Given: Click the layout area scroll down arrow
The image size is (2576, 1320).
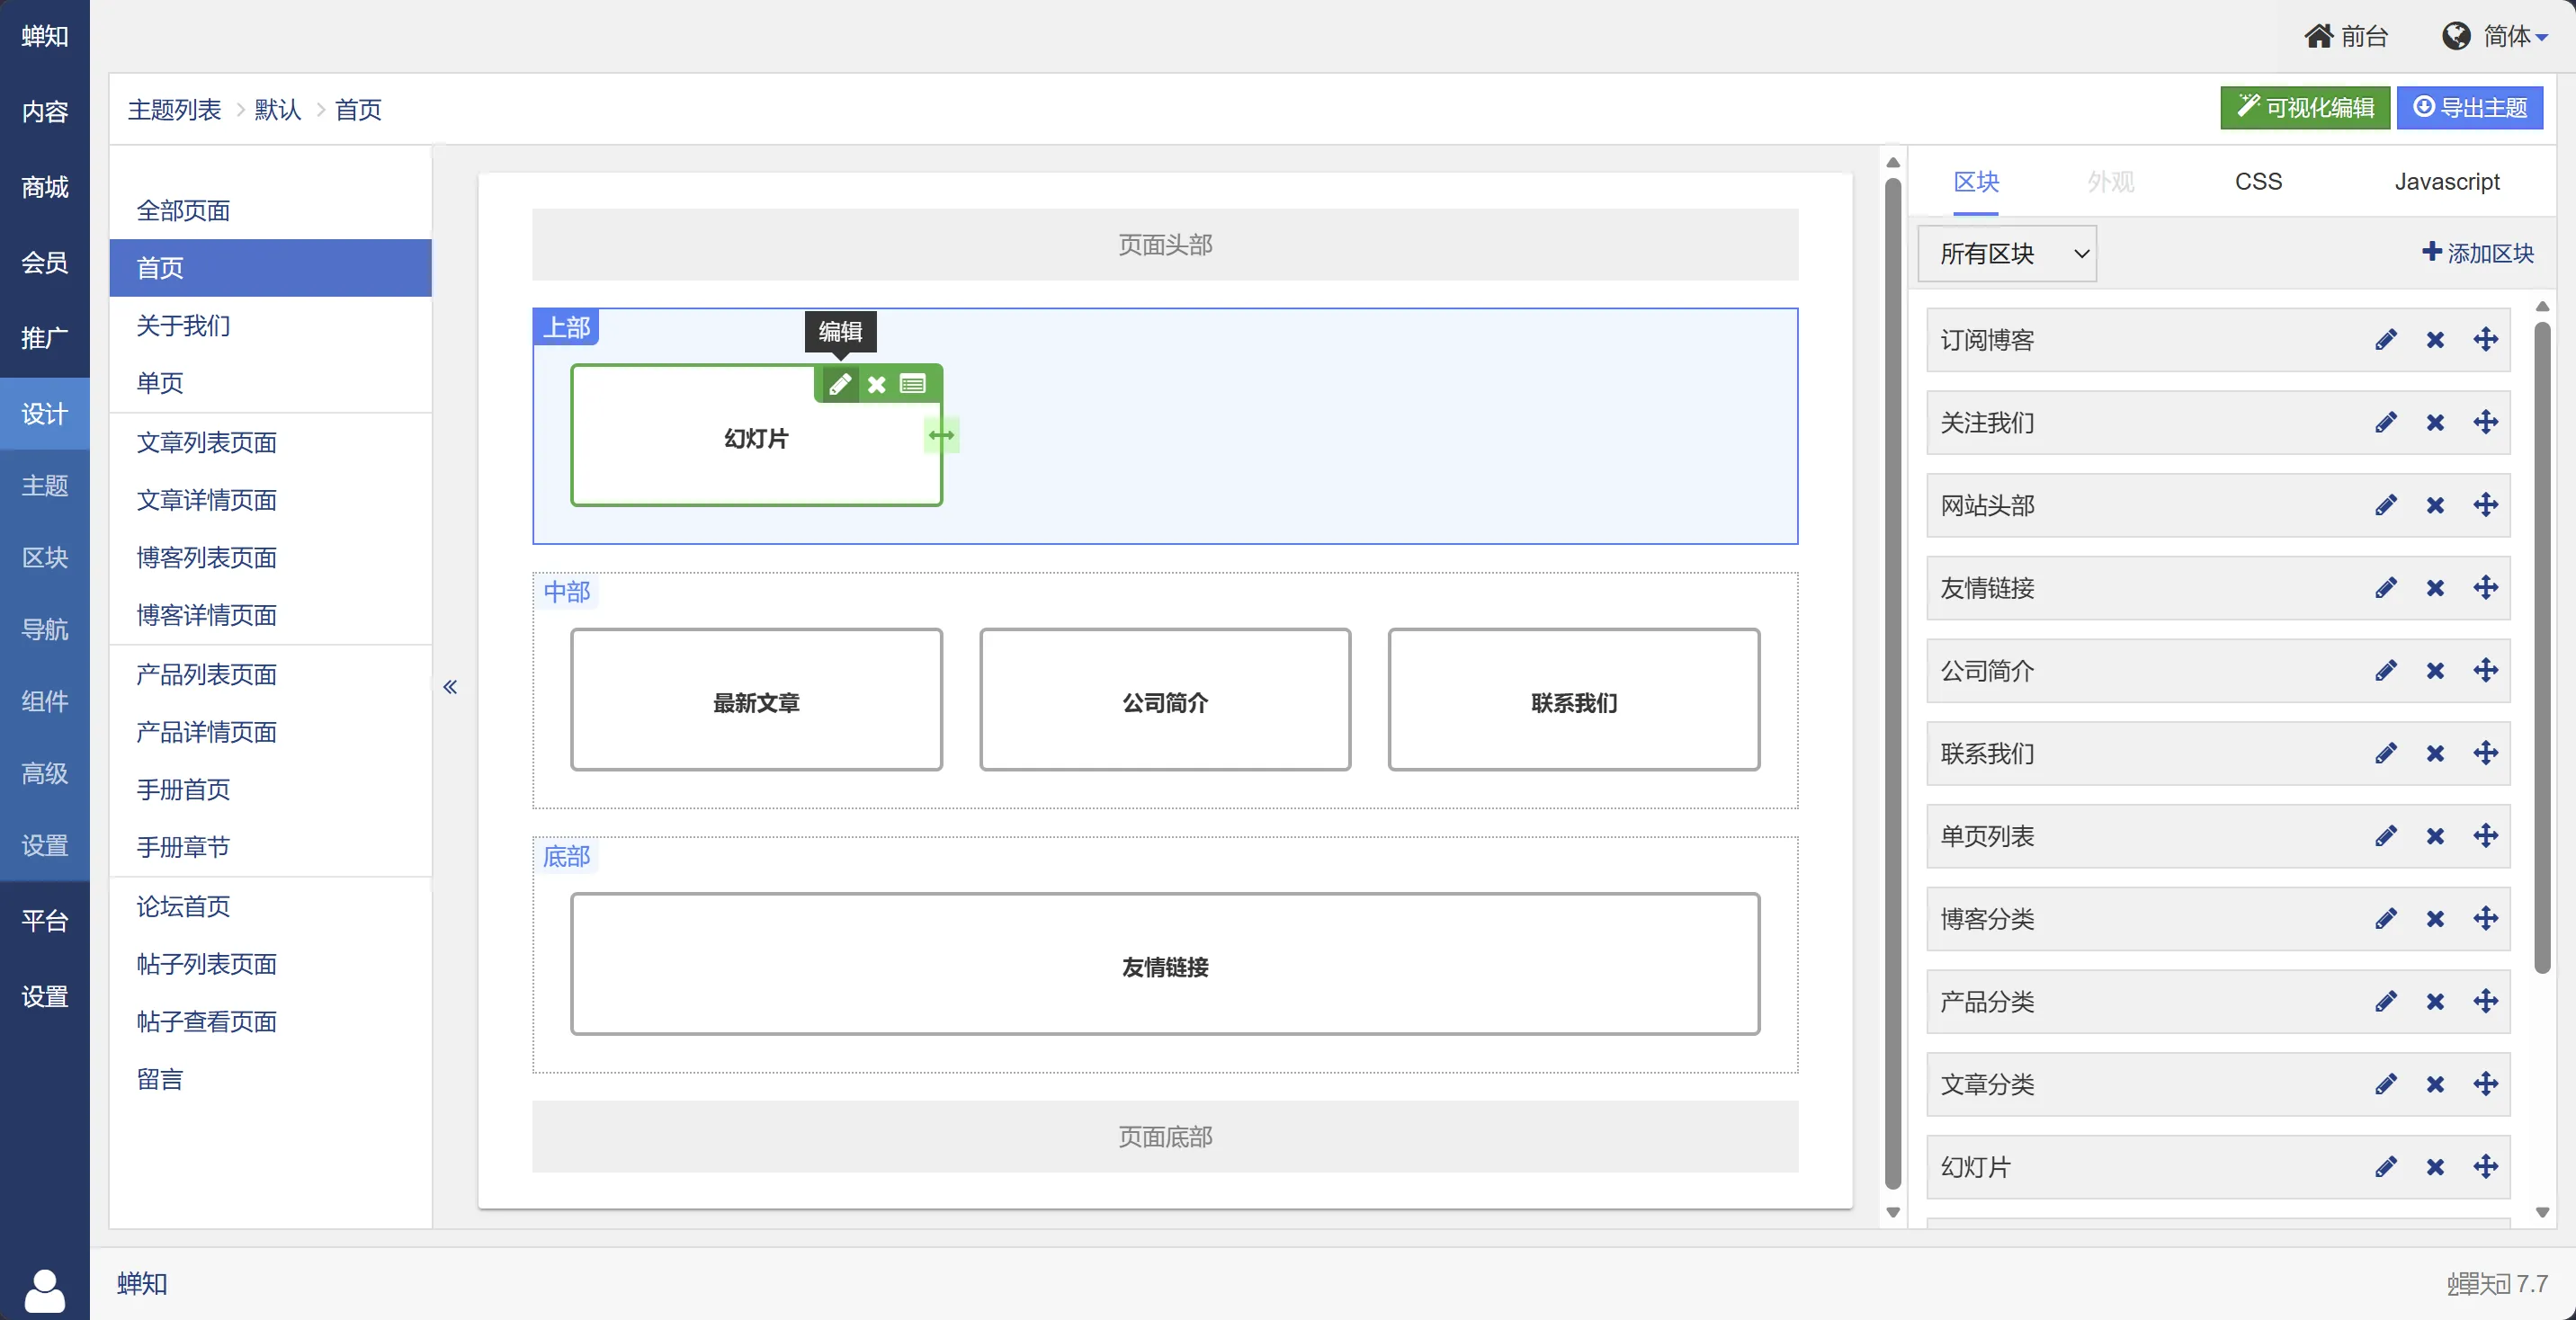Looking at the screenshot, I should [1893, 1212].
